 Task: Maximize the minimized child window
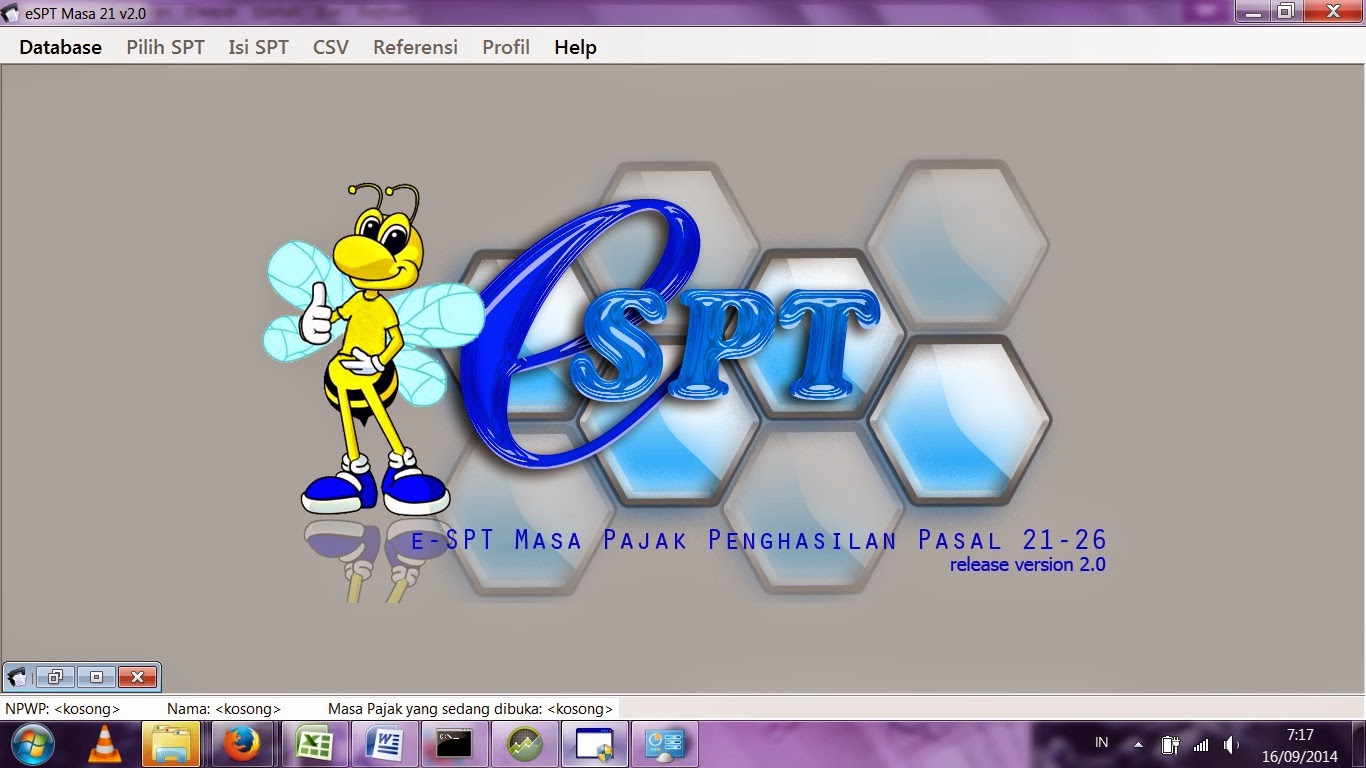tap(96, 677)
